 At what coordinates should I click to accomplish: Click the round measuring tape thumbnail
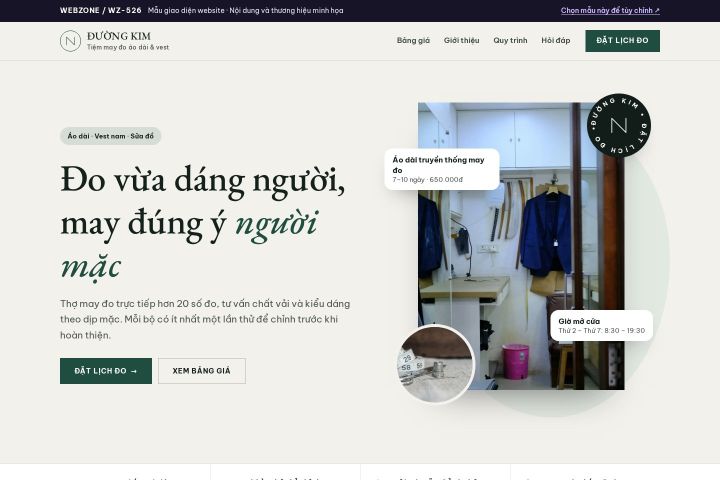435,364
